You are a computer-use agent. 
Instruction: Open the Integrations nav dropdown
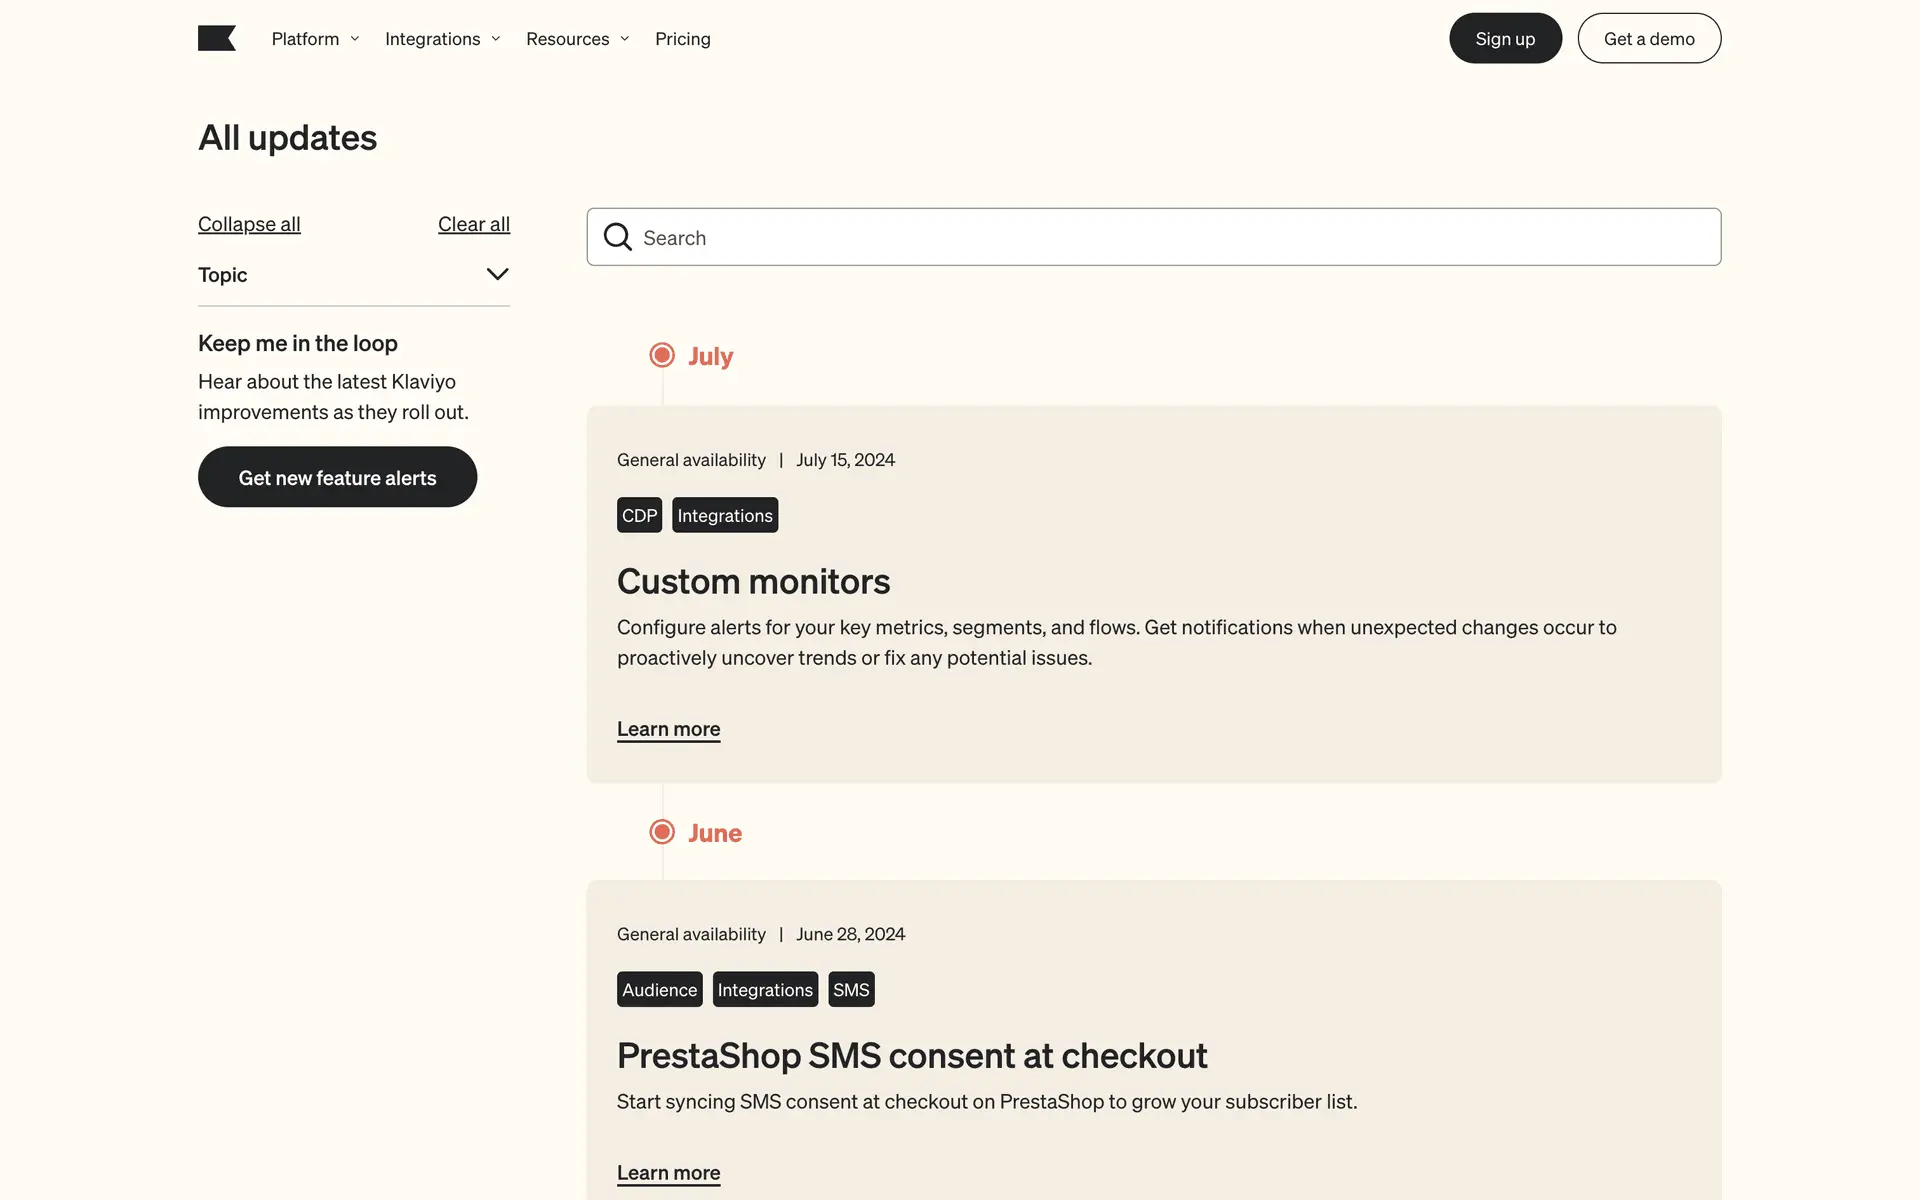click(442, 39)
